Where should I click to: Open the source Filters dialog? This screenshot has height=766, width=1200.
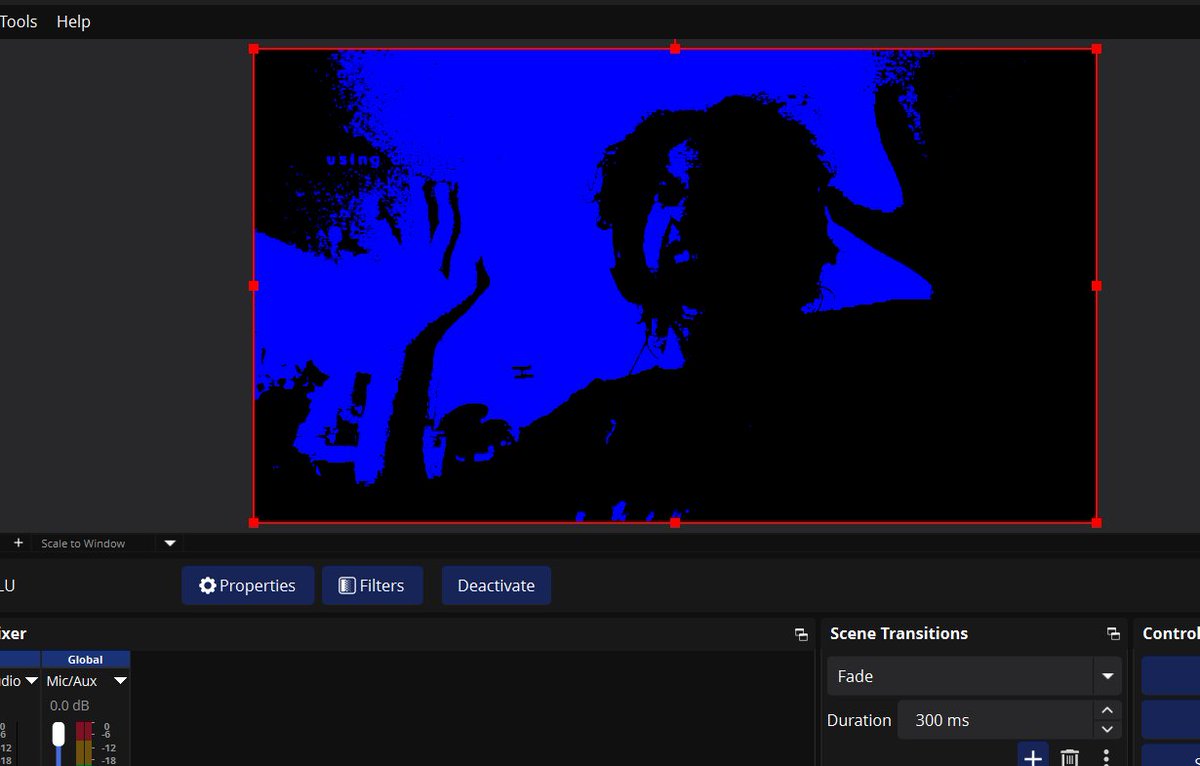372,586
